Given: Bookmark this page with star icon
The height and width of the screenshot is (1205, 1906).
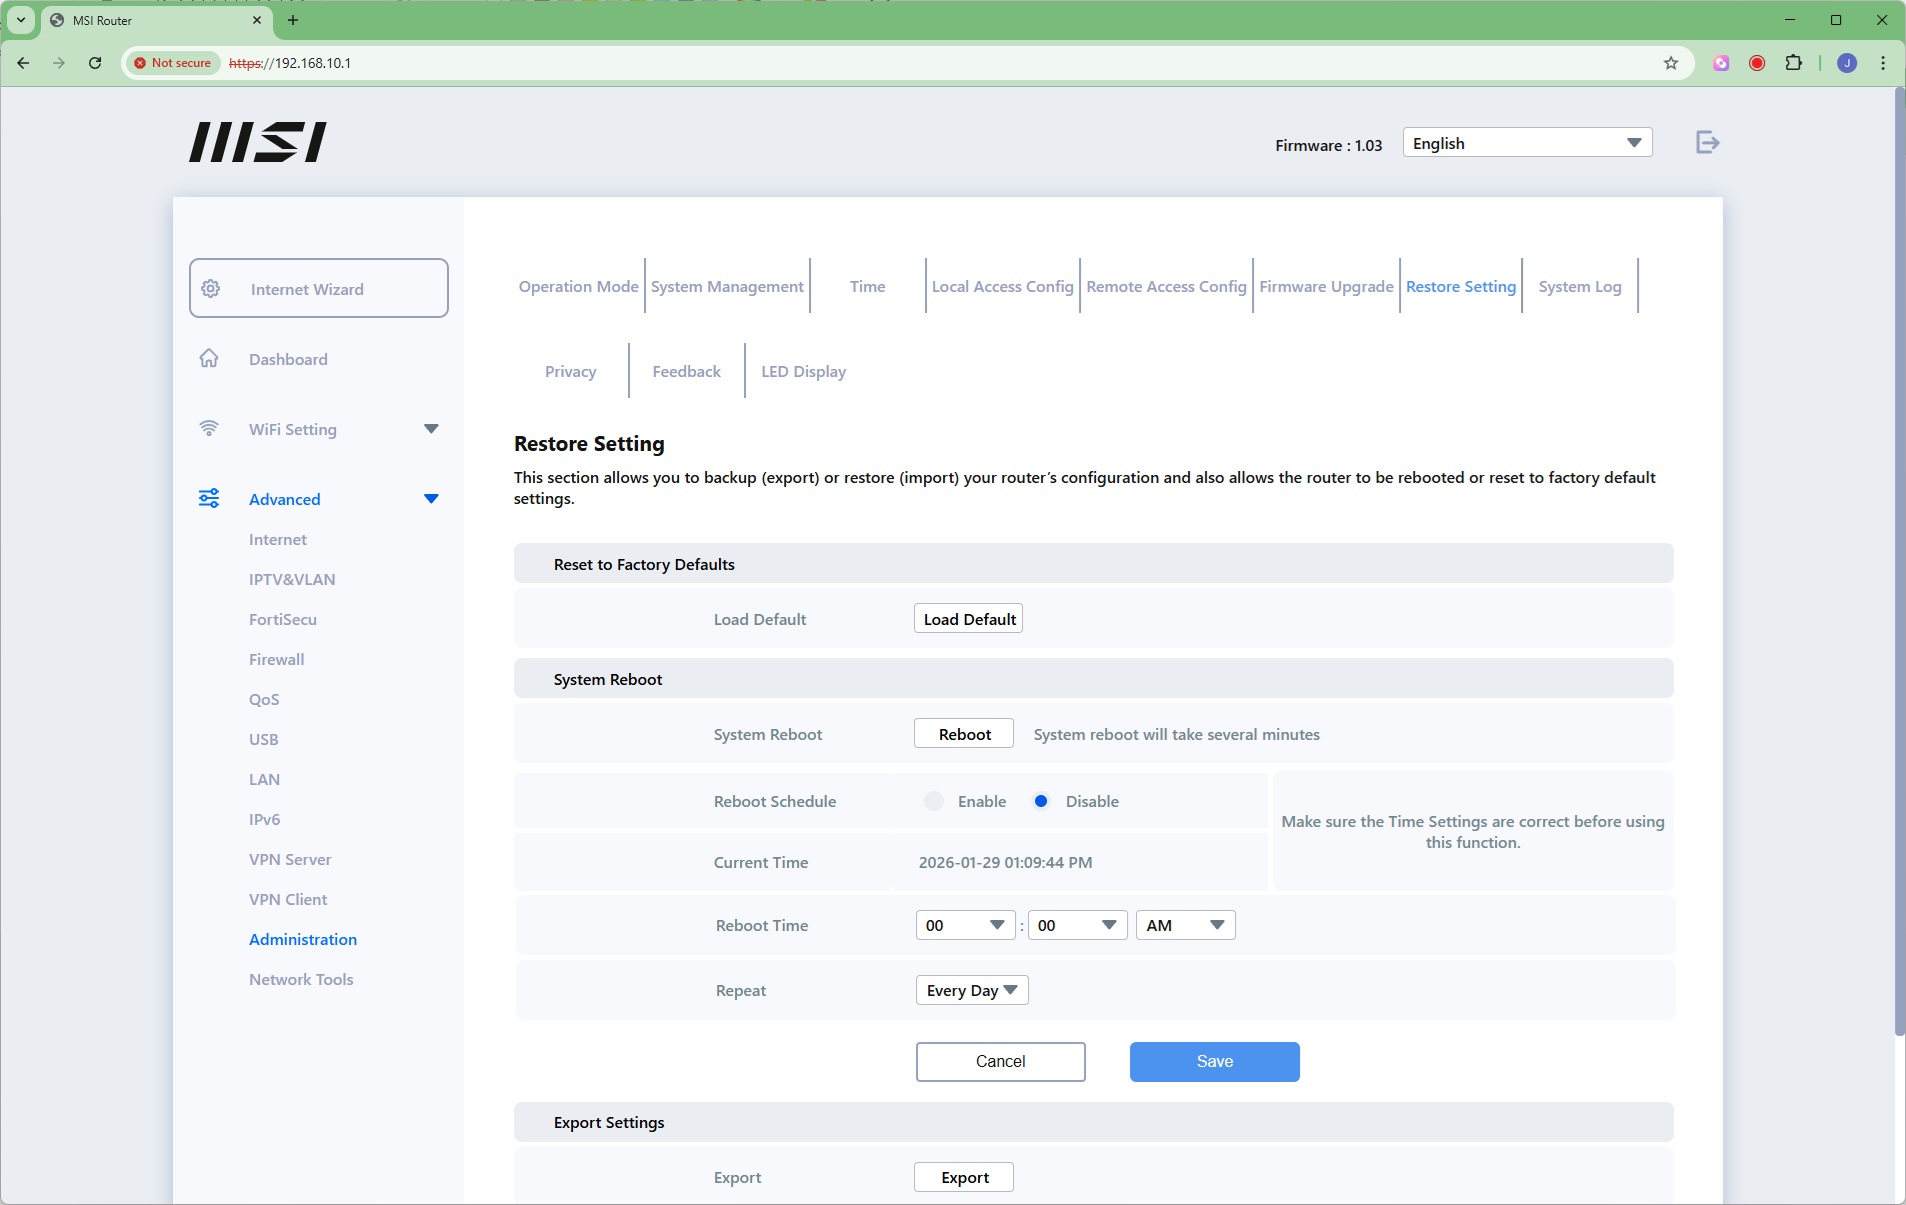Looking at the screenshot, I should (1670, 63).
